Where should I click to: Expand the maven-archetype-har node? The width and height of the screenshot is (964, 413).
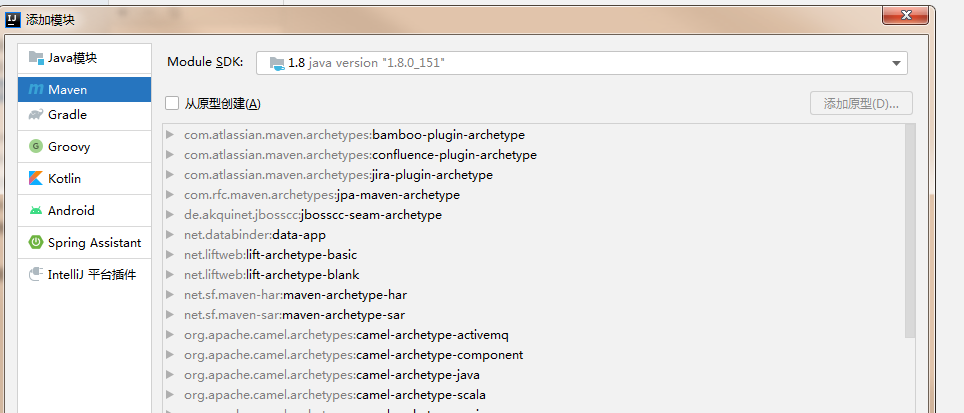[170, 295]
